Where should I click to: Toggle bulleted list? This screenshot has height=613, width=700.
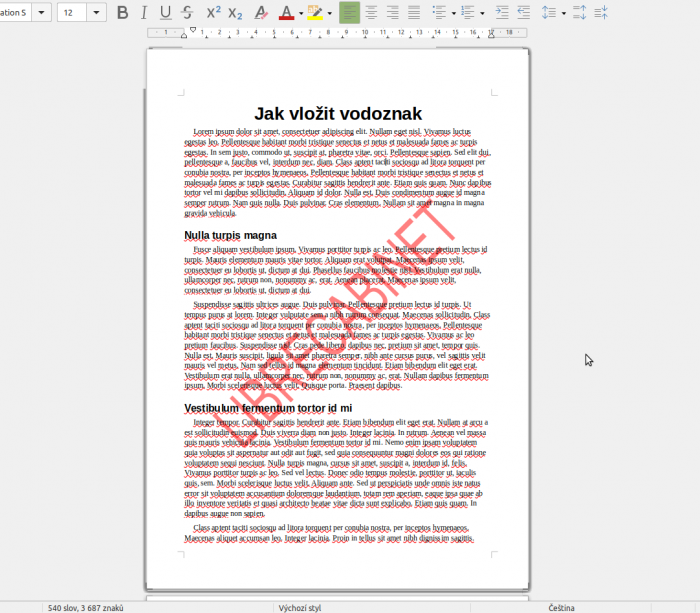pos(440,13)
